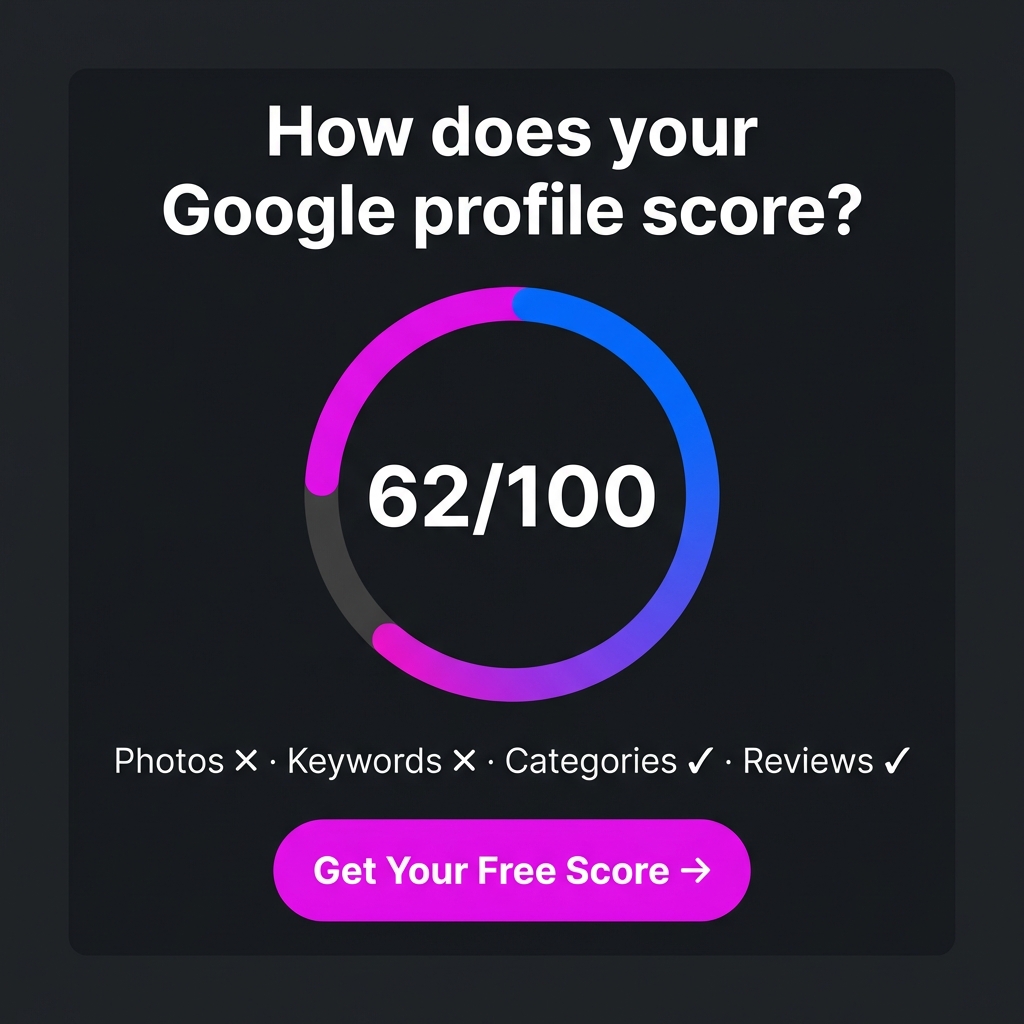Click the arrow icon in the pink button
Image resolution: width=1024 pixels, height=1024 pixels.
[696, 870]
